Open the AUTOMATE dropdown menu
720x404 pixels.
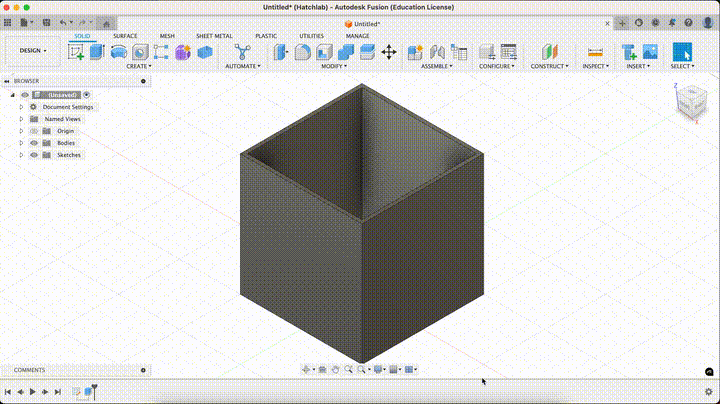(242, 66)
